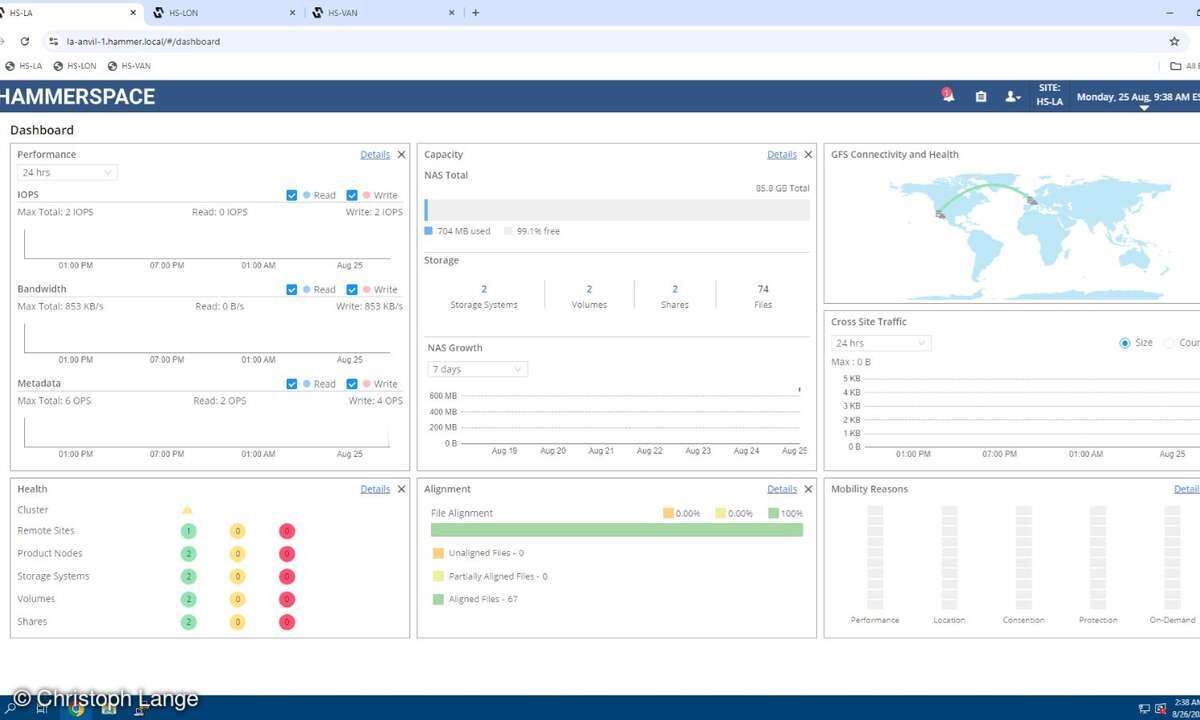Image resolution: width=1200 pixels, height=720 pixels.
Task: Uncheck the IOPS Read checkbox
Action: click(292, 195)
